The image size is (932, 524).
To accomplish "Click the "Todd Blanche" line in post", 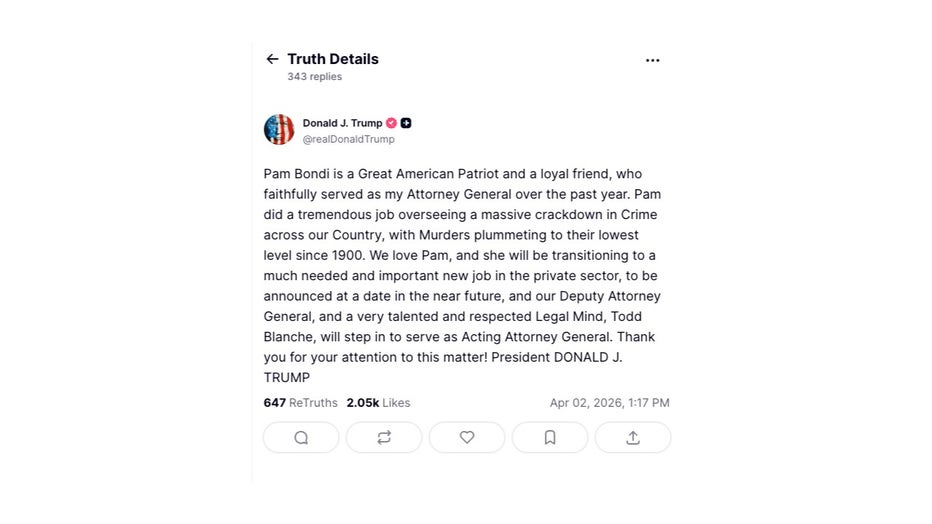I will click(290, 337).
